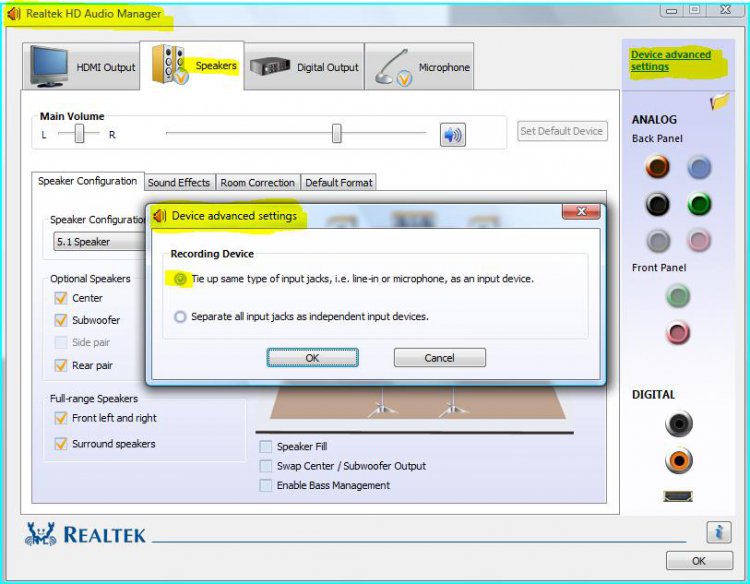
Task: Cancel the Device advanced settings dialog
Action: tap(440, 358)
